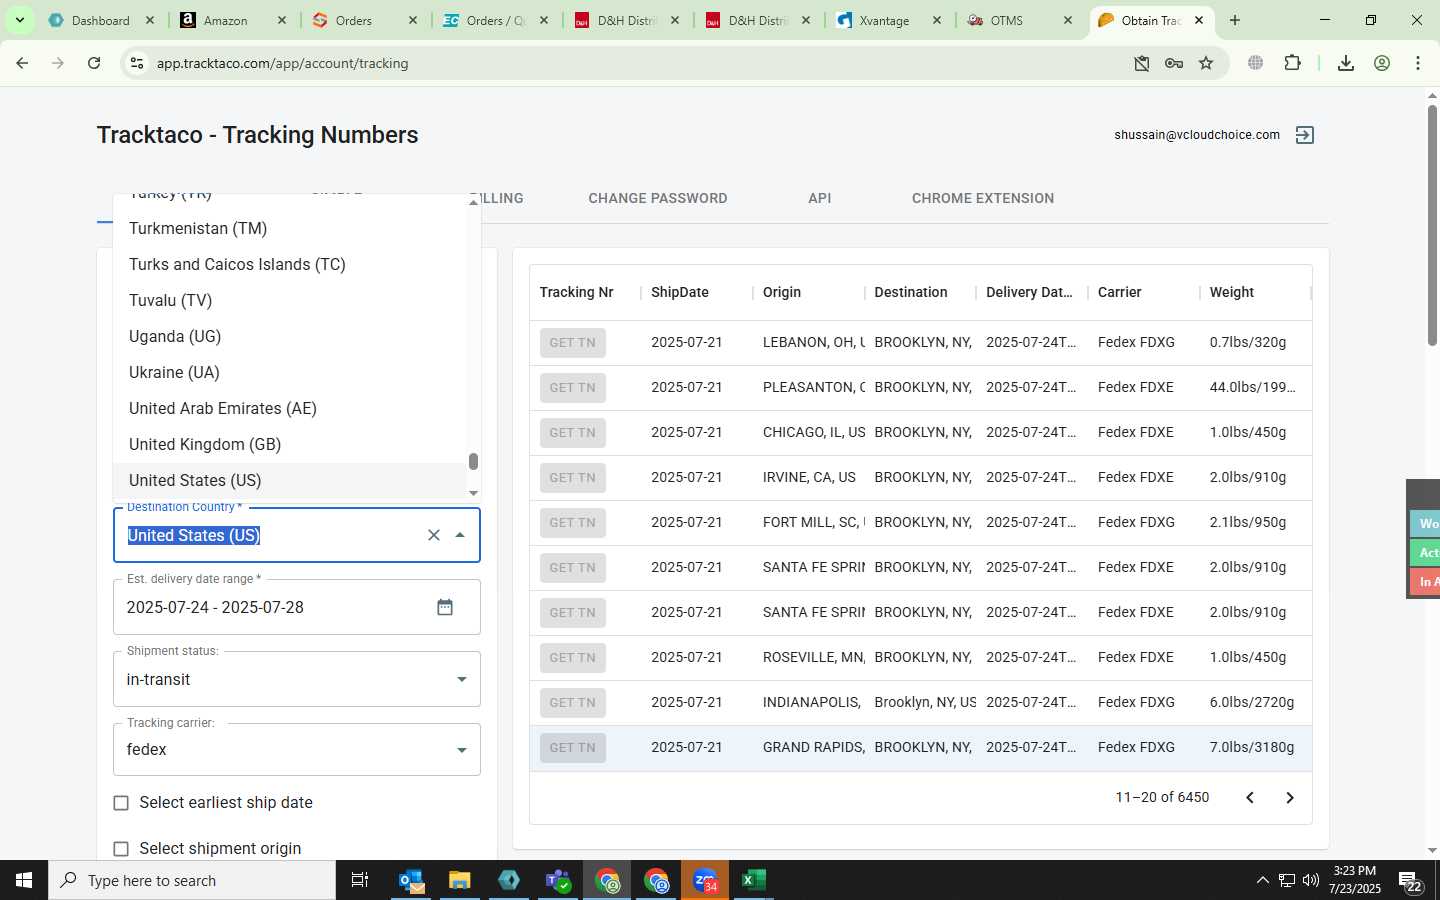
Task: Choose Ukraine (UA) from the list
Action: pos(290,373)
